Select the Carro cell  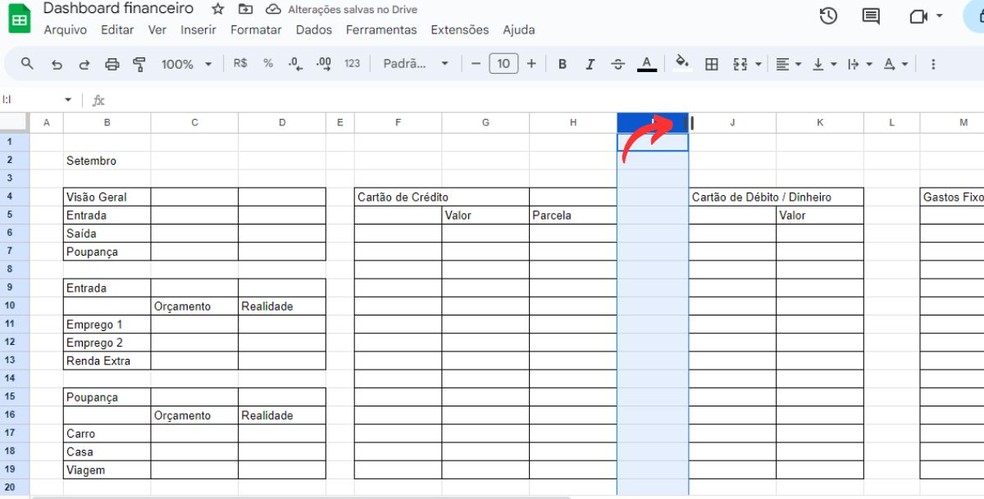107,434
